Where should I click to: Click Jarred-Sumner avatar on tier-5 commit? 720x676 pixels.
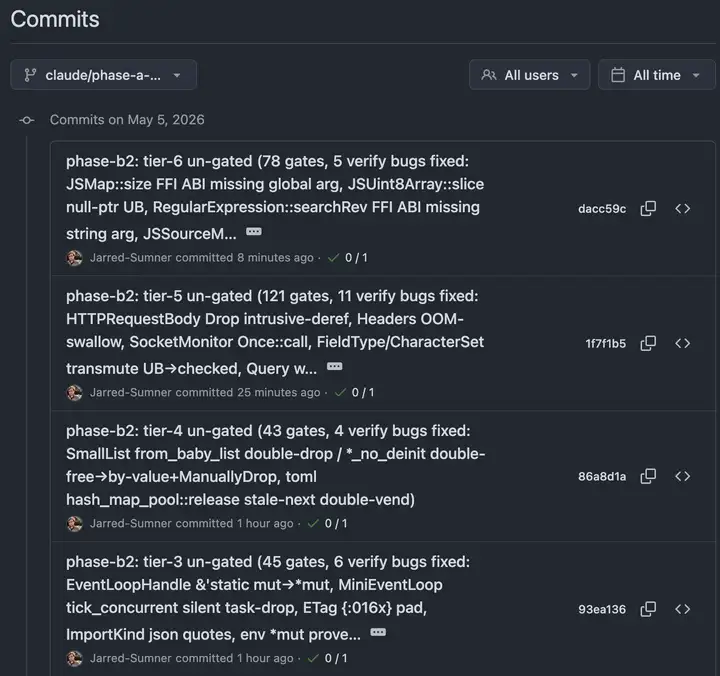pyautogui.click(x=74, y=393)
